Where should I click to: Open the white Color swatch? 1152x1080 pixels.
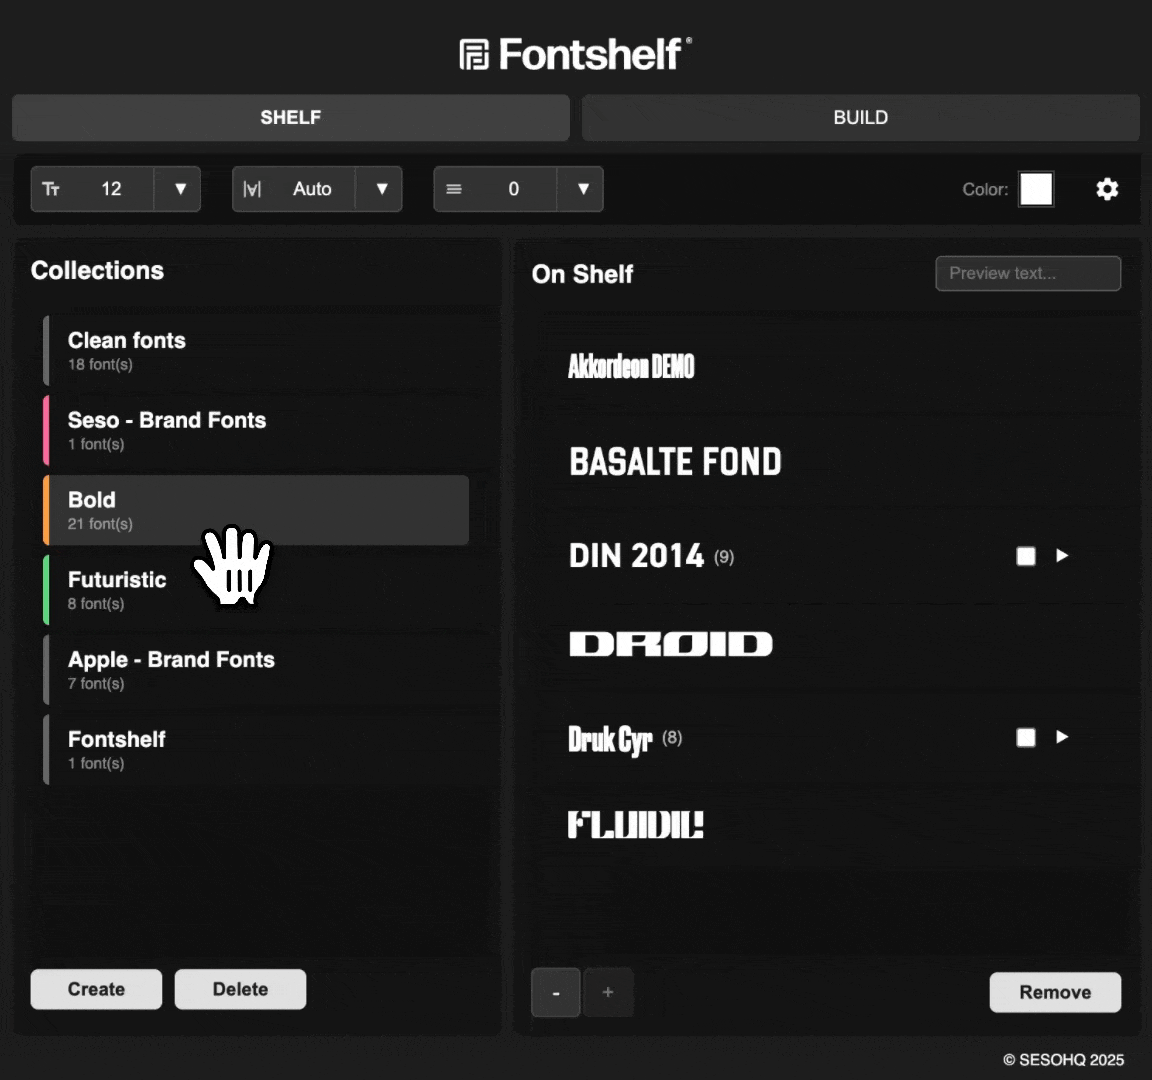1036,190
